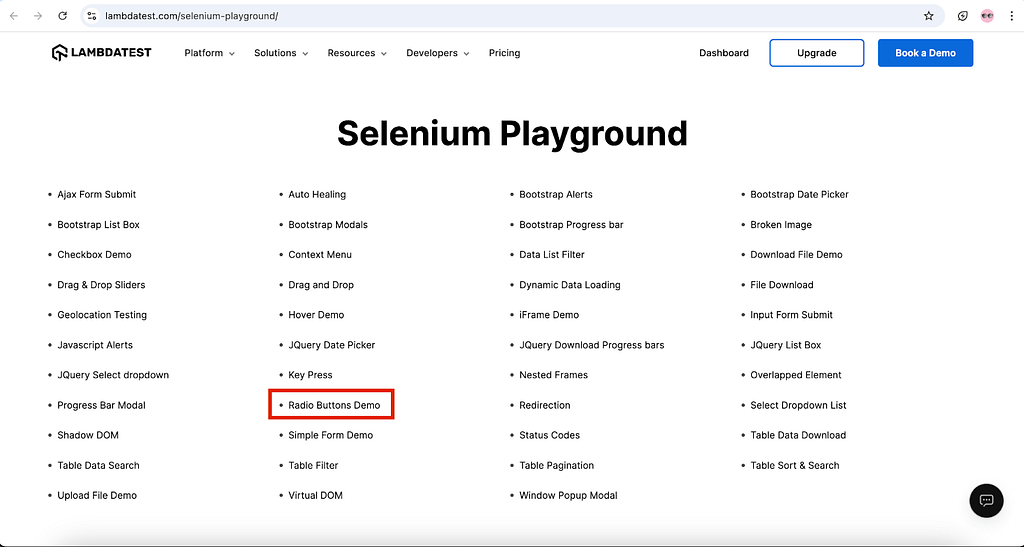This screenshot has width=1024, height=547.
Task: Open the chat support widget icon
Action: pyautogui.click(x=986, y=501)
